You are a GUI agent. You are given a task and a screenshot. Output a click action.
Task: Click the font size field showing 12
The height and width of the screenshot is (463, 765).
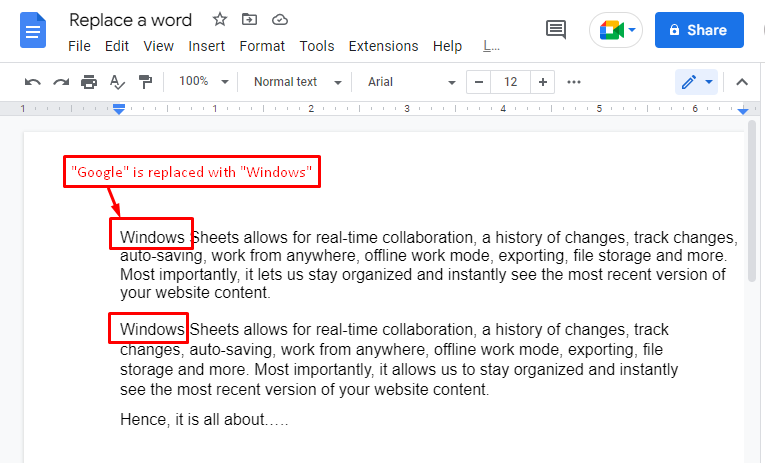511,82
